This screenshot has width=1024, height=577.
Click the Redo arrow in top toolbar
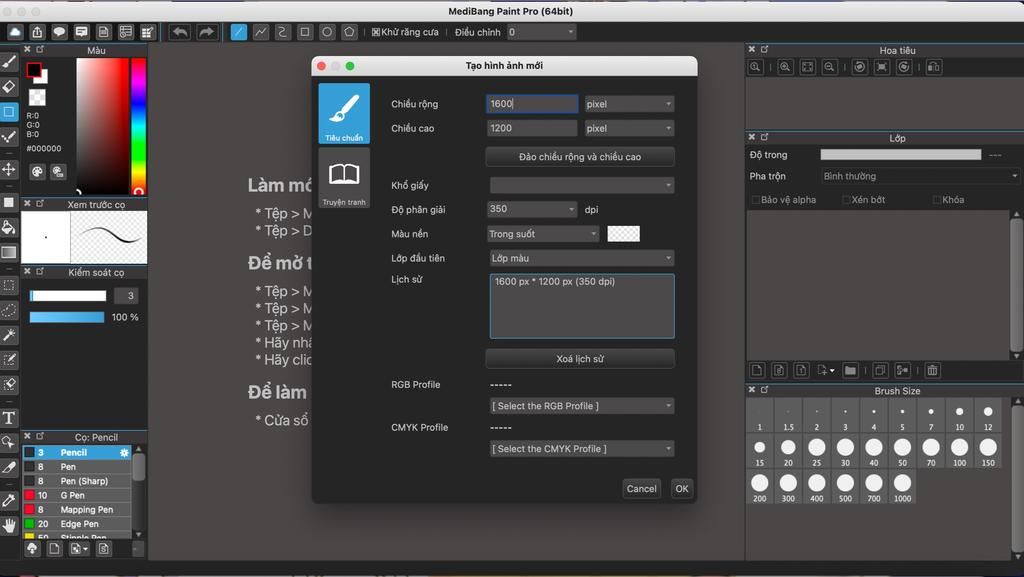(x=206, y=32)
